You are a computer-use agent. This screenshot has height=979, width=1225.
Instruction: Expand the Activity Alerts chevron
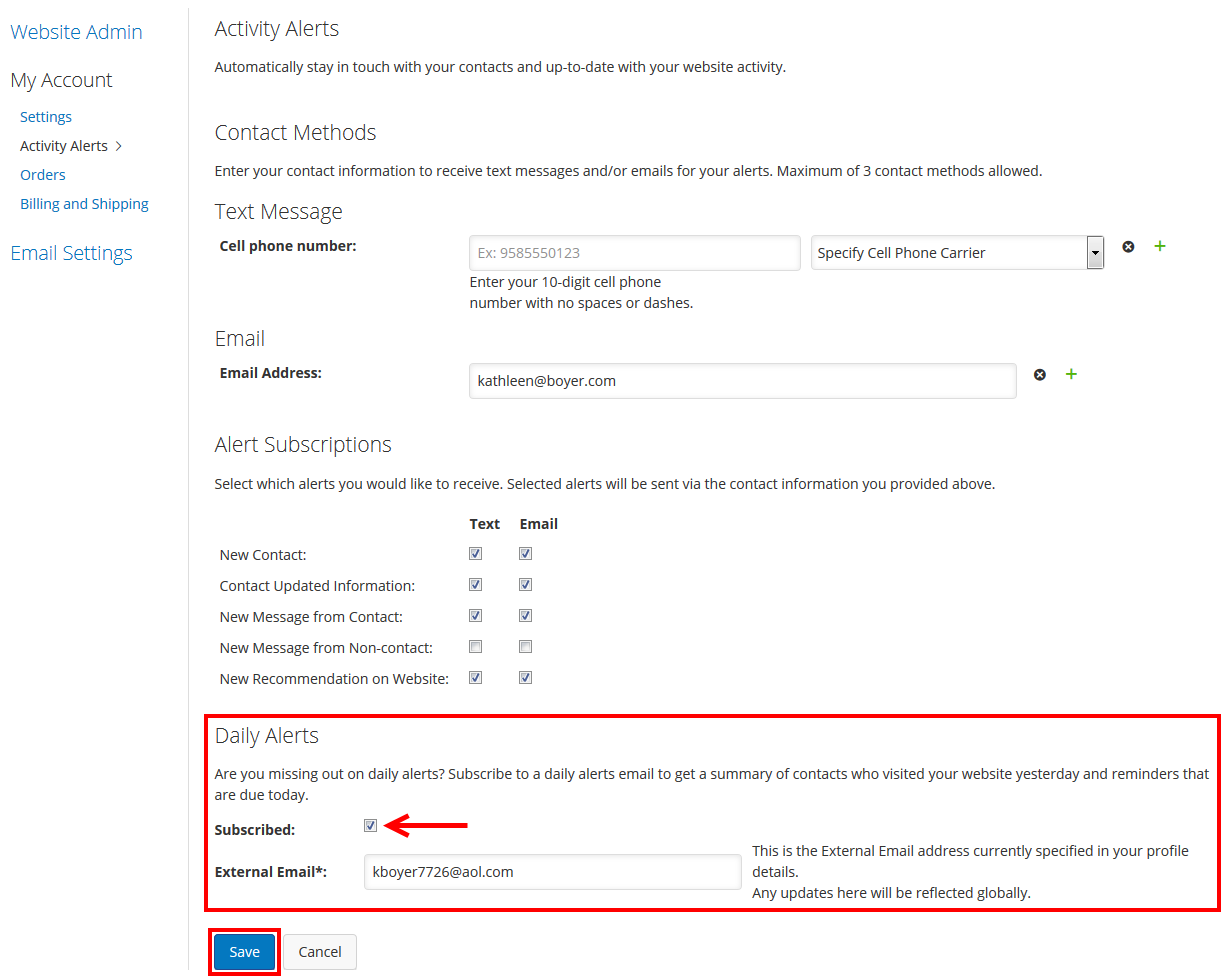(119, 146)
